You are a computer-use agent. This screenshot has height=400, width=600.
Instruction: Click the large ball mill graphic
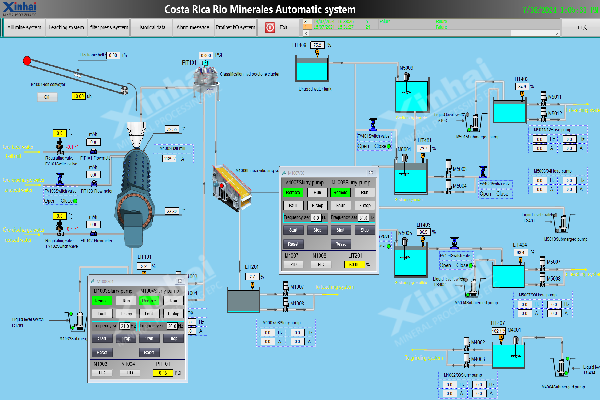[x=128, y=197]
